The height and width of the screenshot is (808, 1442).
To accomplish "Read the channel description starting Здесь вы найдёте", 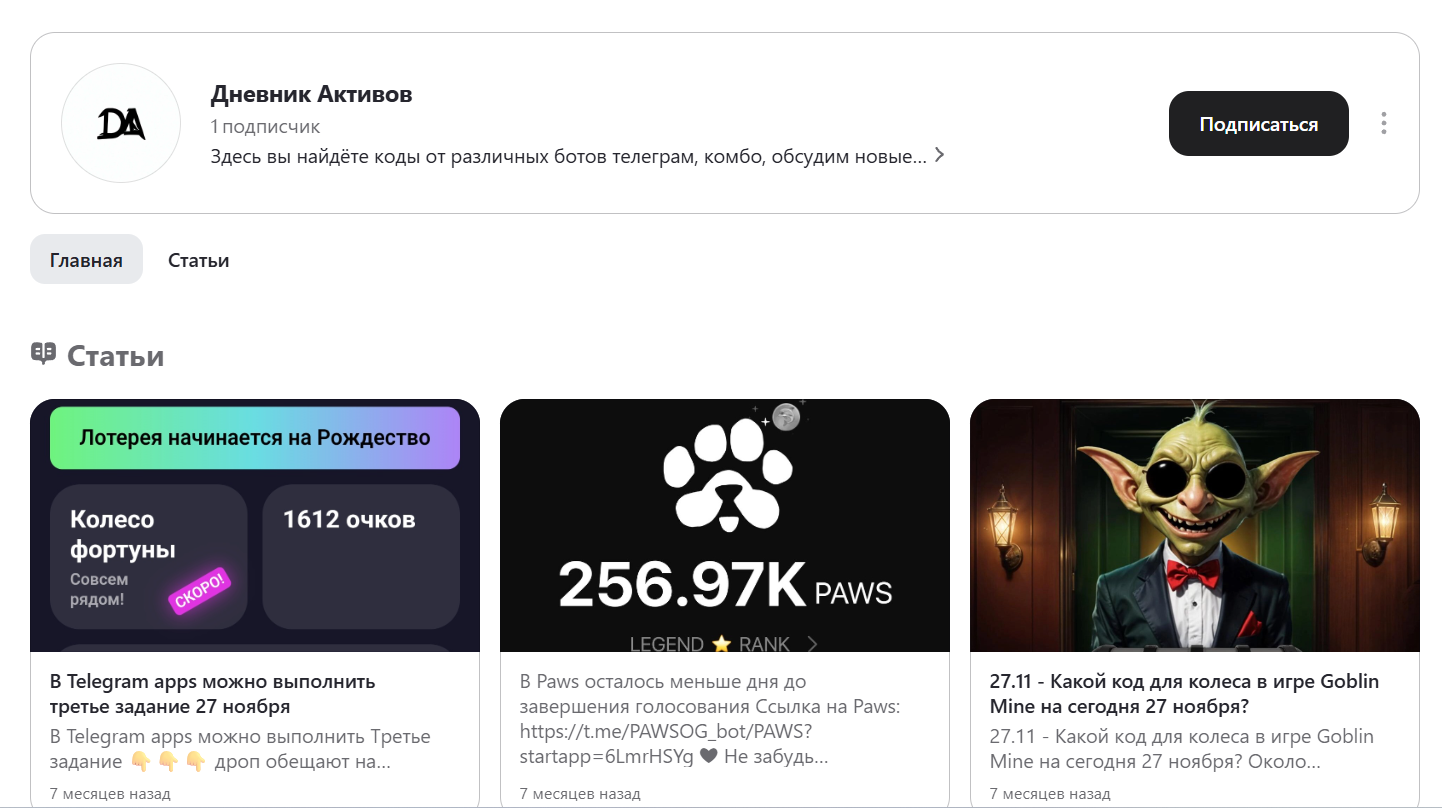I will tap(568, 157).
